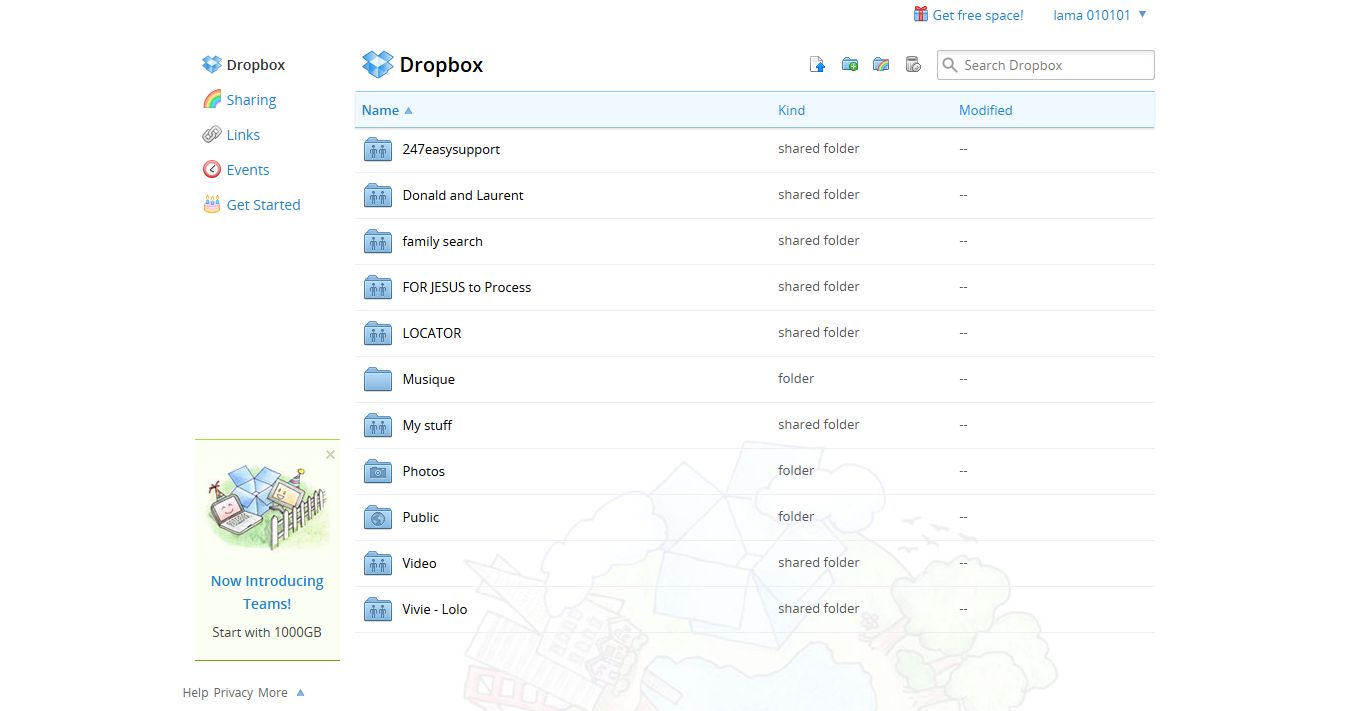Click the rainbow icon next to Sharing
This screenshot has height=711, width=1349.
212,100
